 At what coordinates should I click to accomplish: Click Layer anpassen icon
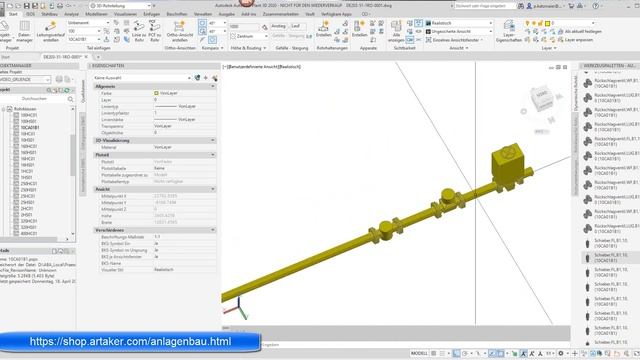(x=560, y=40)
